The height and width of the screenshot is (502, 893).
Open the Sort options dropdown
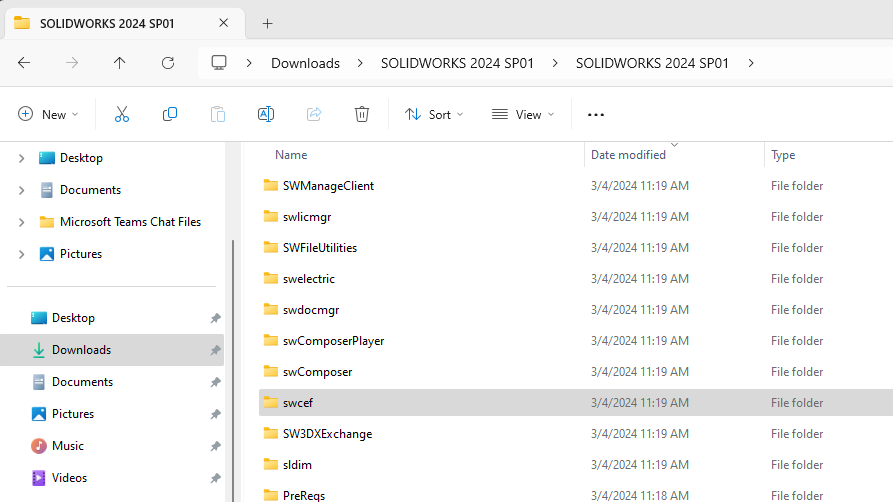point(435,115)
